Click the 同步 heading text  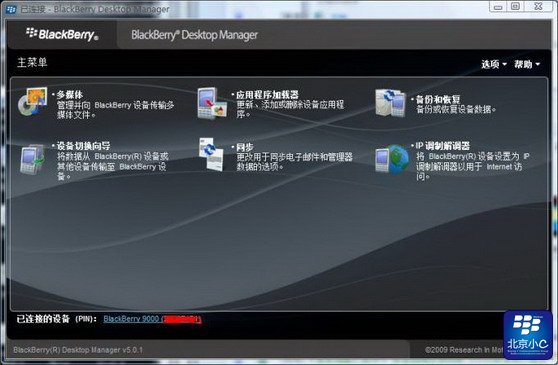point(245,147)
